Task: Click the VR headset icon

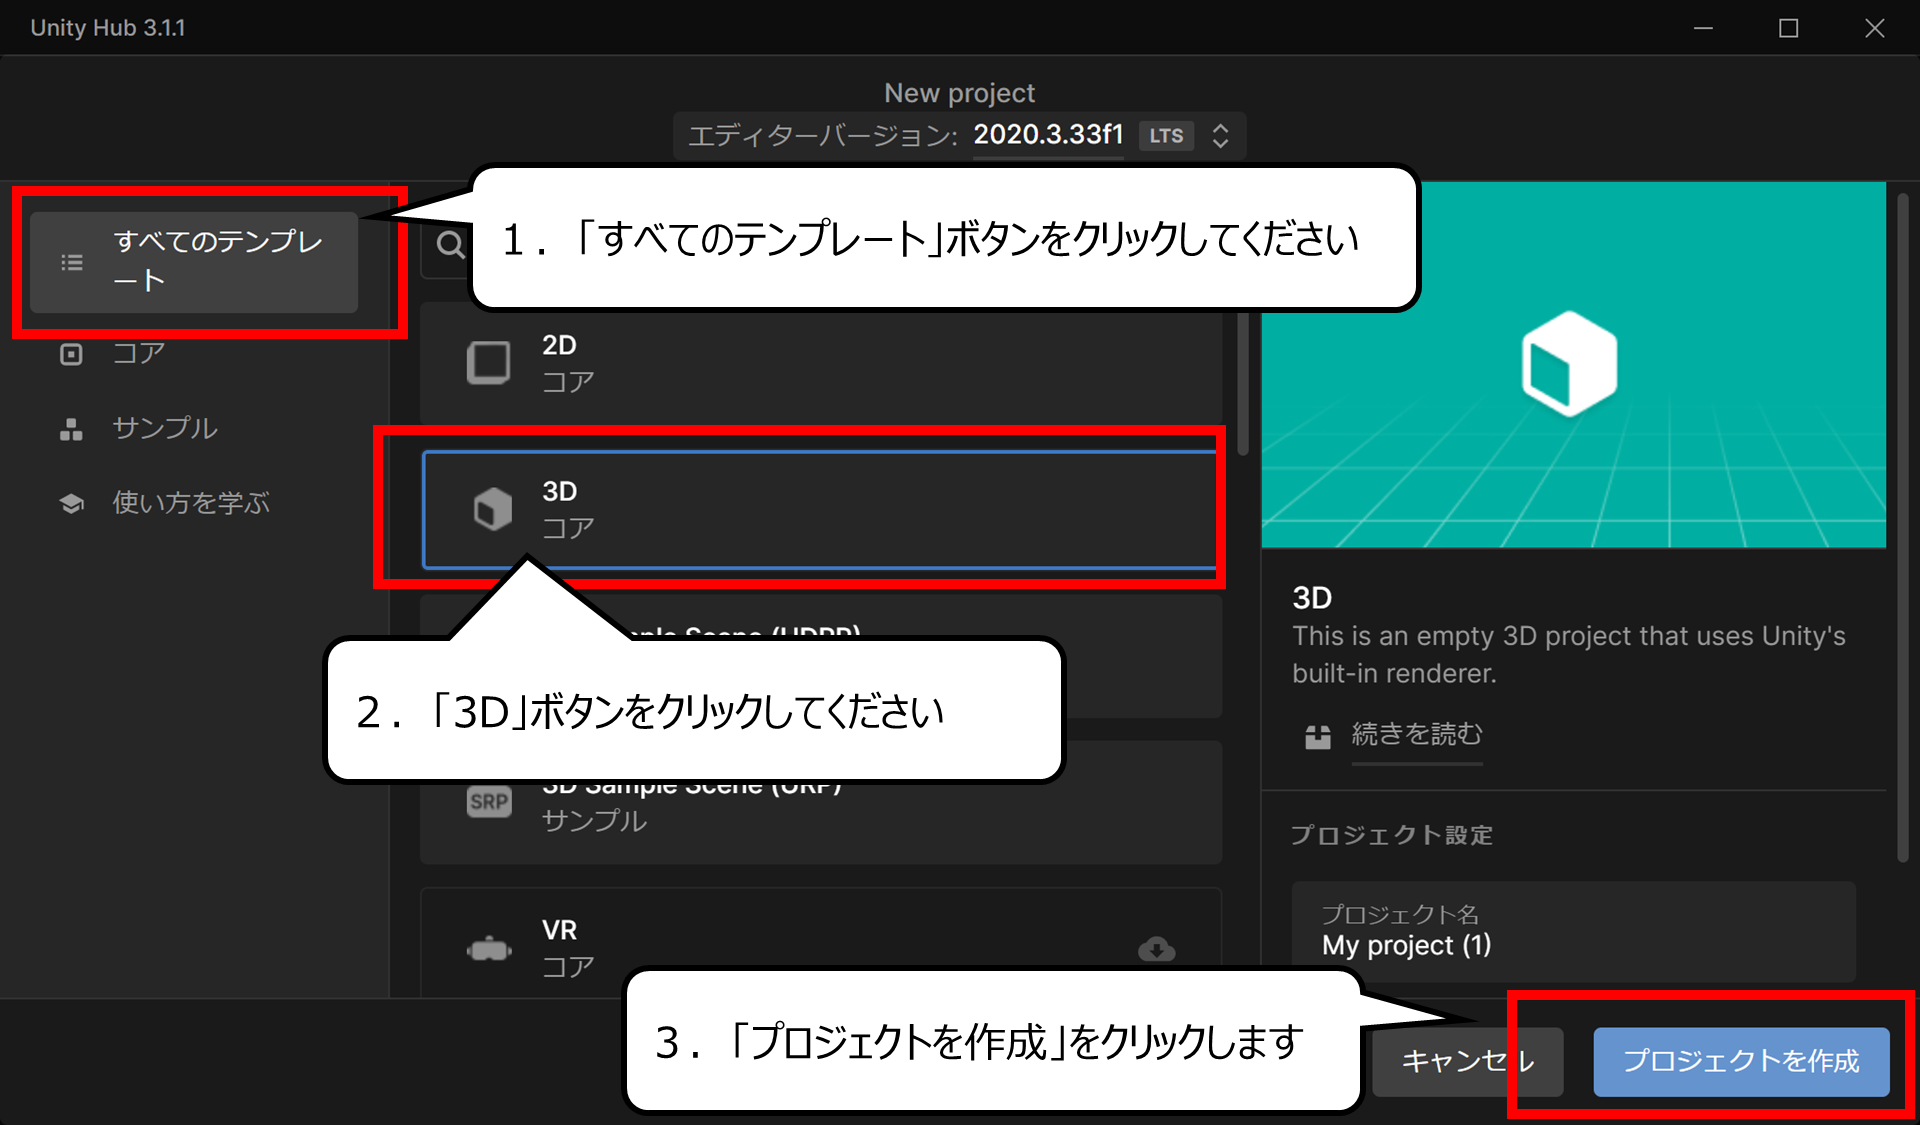Action: pyautogui.click(x=489, y=949)
